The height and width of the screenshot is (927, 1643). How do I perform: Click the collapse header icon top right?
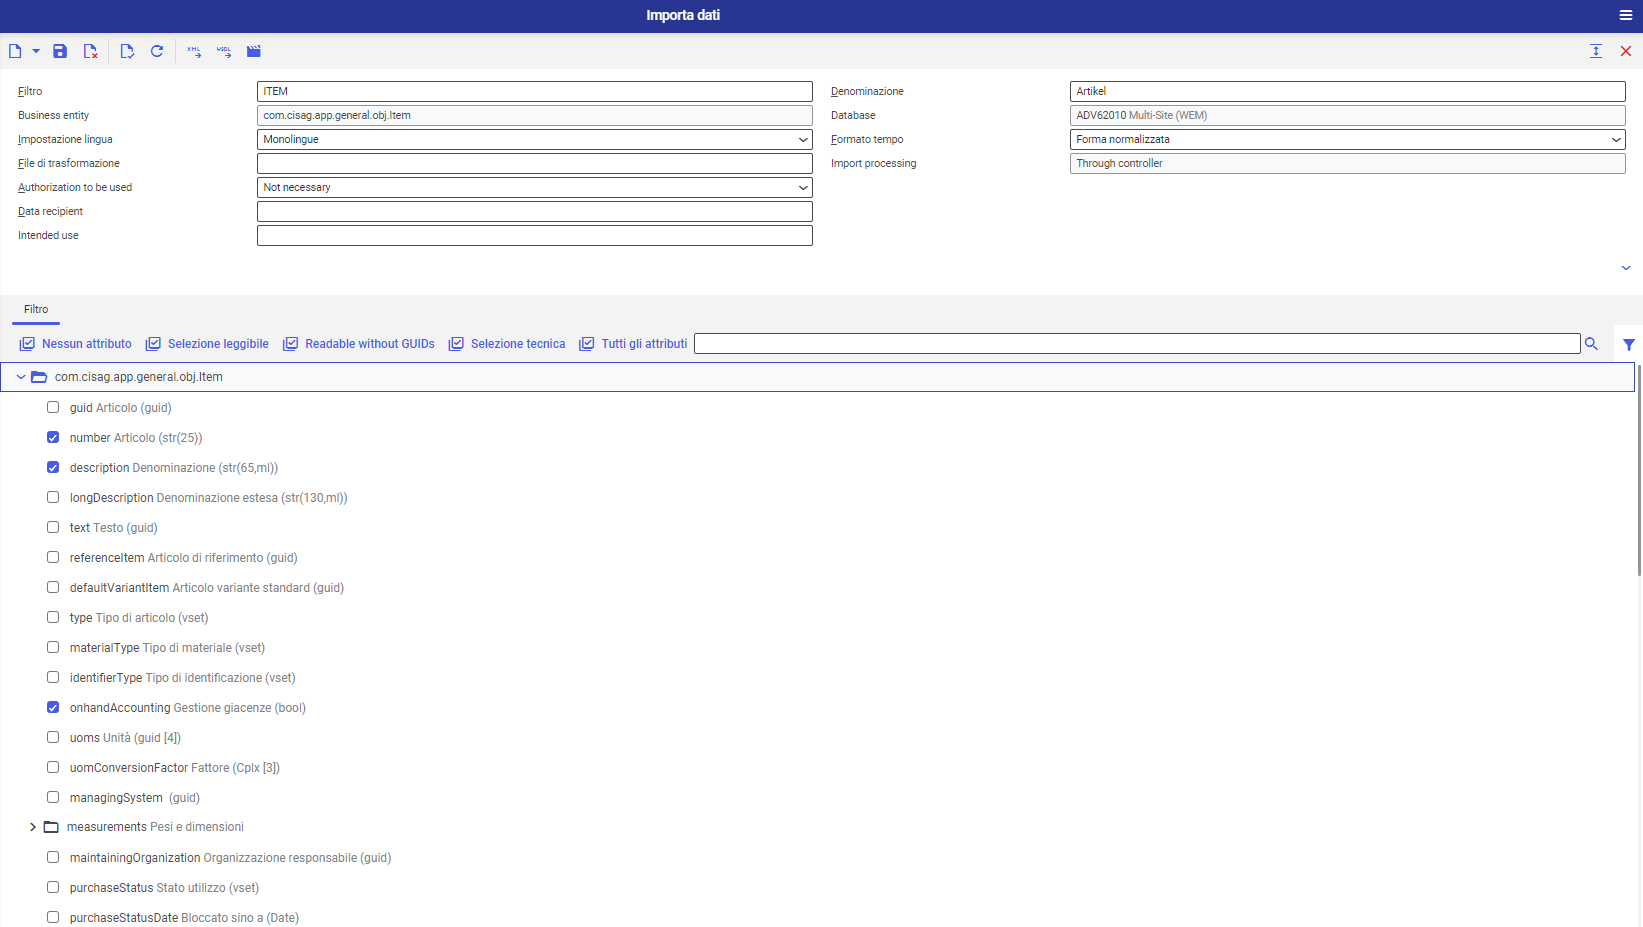[x=1596, y=51]
